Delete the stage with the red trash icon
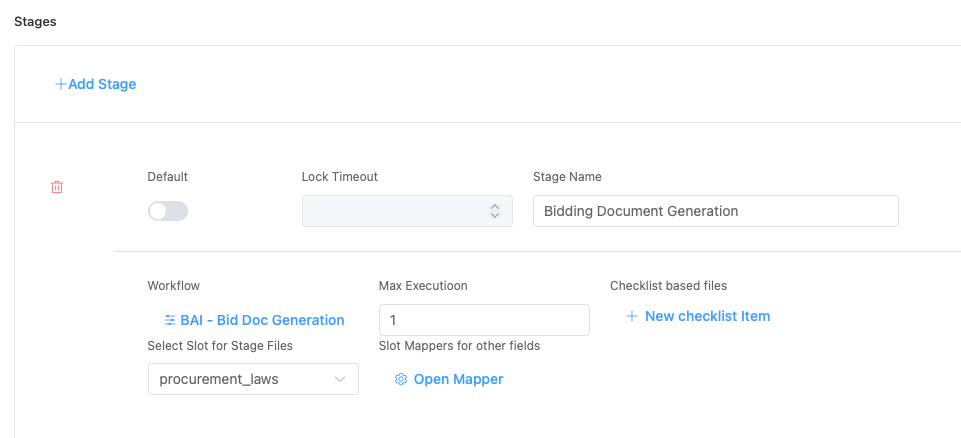The width and height of the screenshot is (961, 438). pos(57,187)
